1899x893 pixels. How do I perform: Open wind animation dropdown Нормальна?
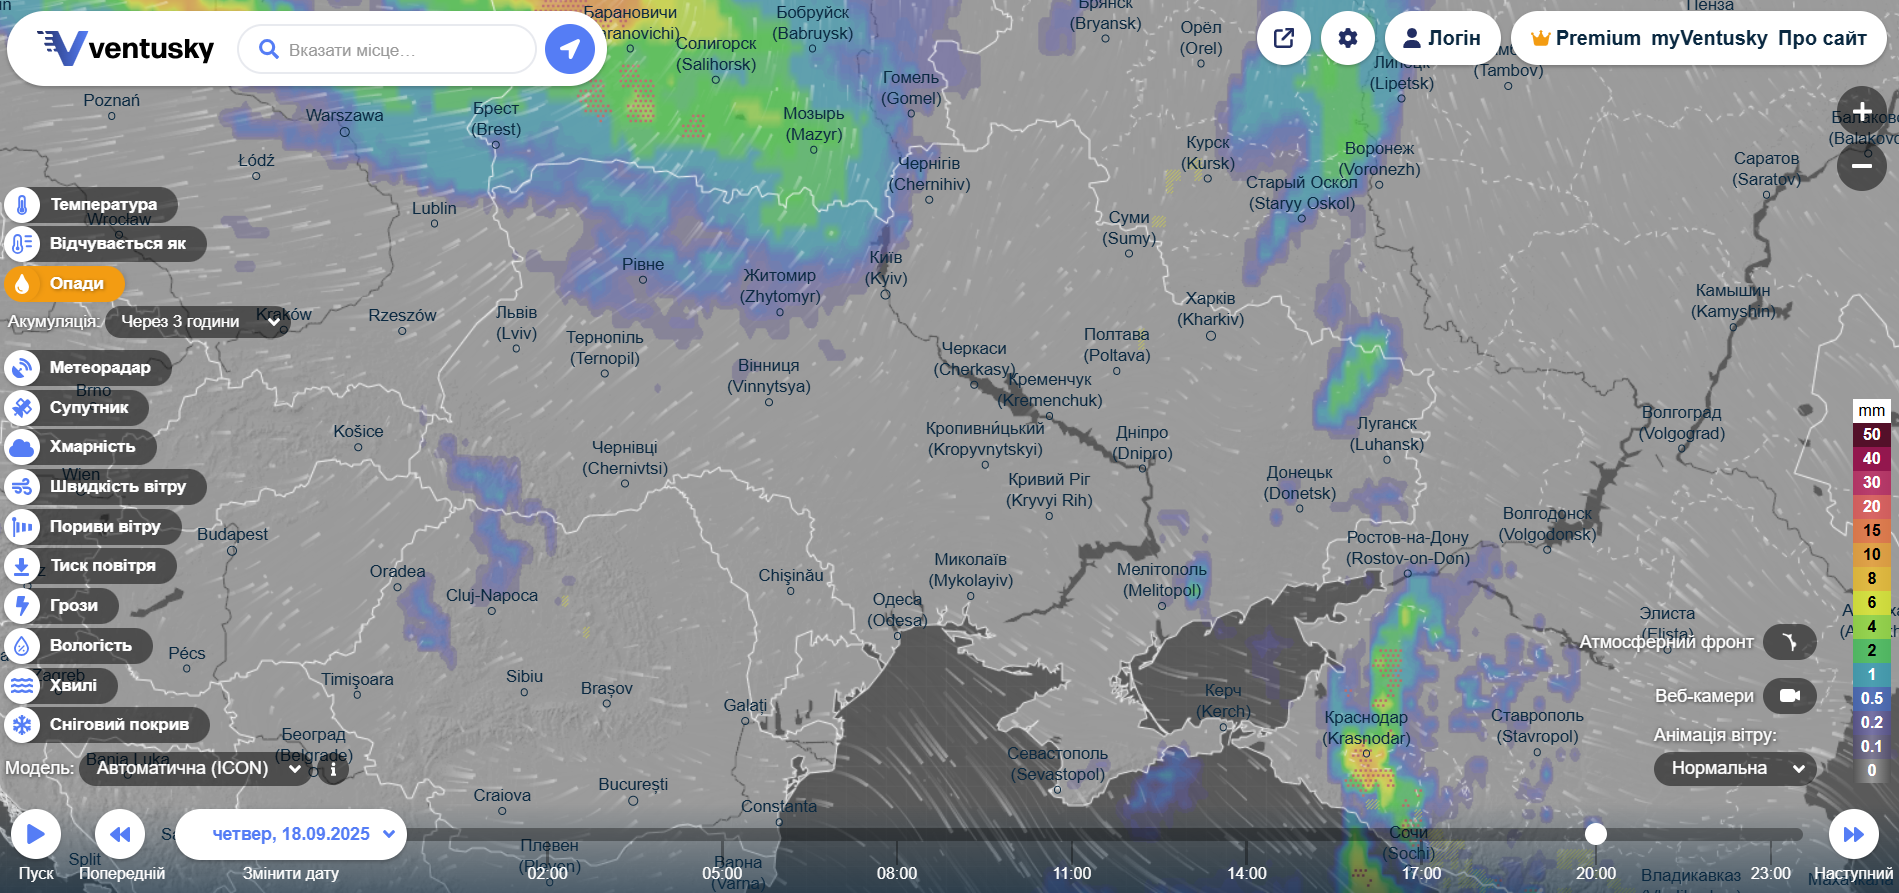pos(1735,769)
